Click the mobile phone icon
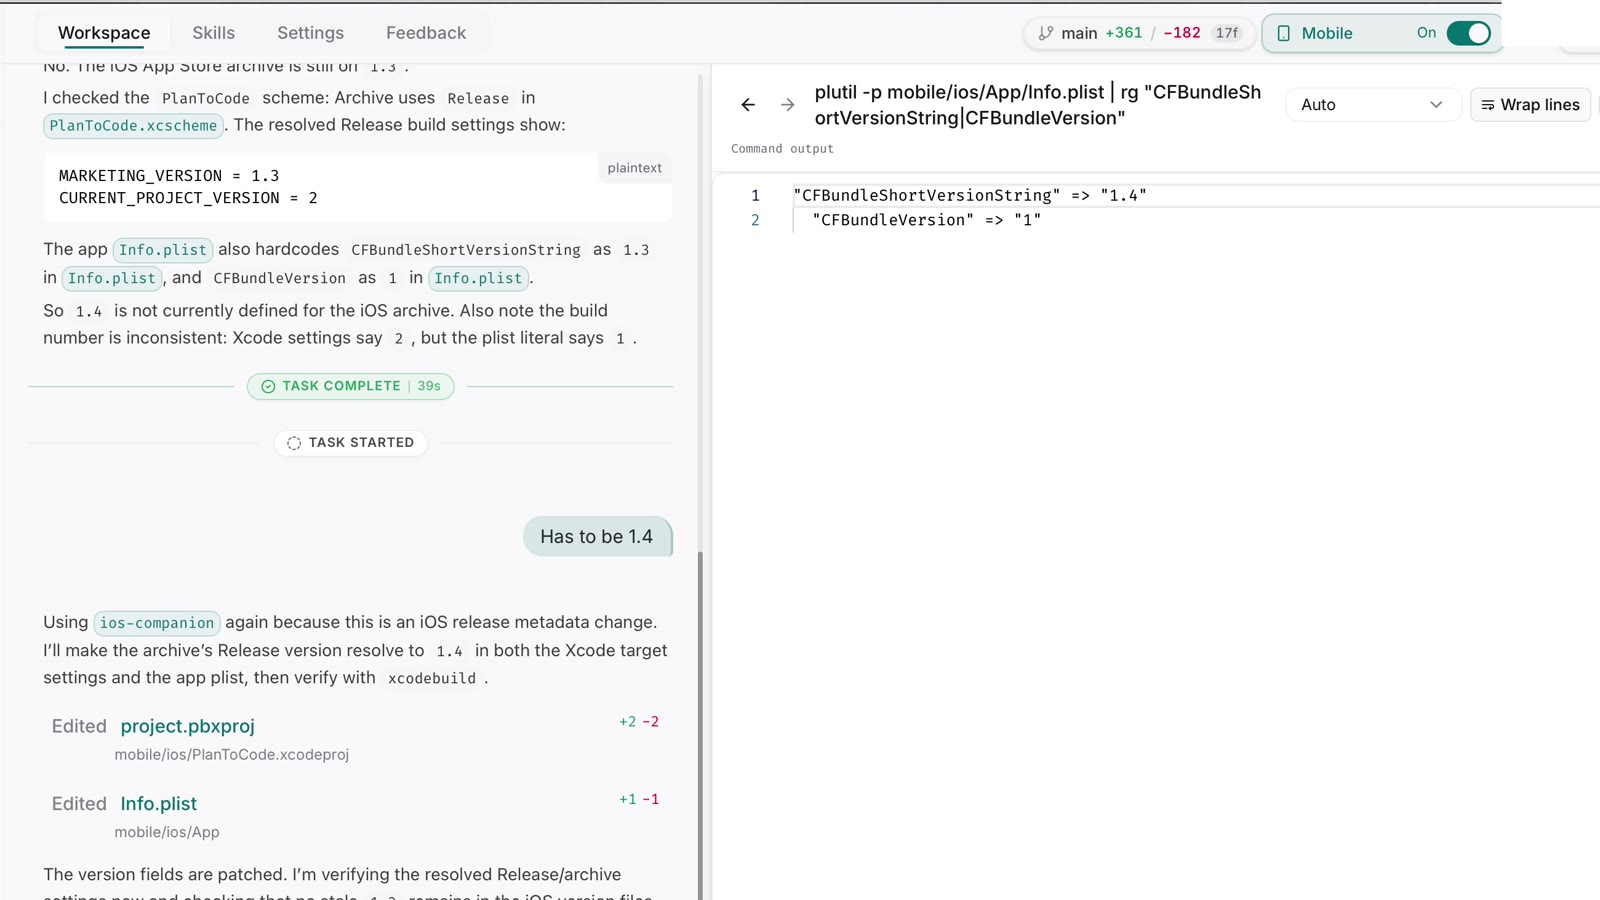Image resolution: width=1600 pixels, height=900 pixels. tap(1284, 33)
